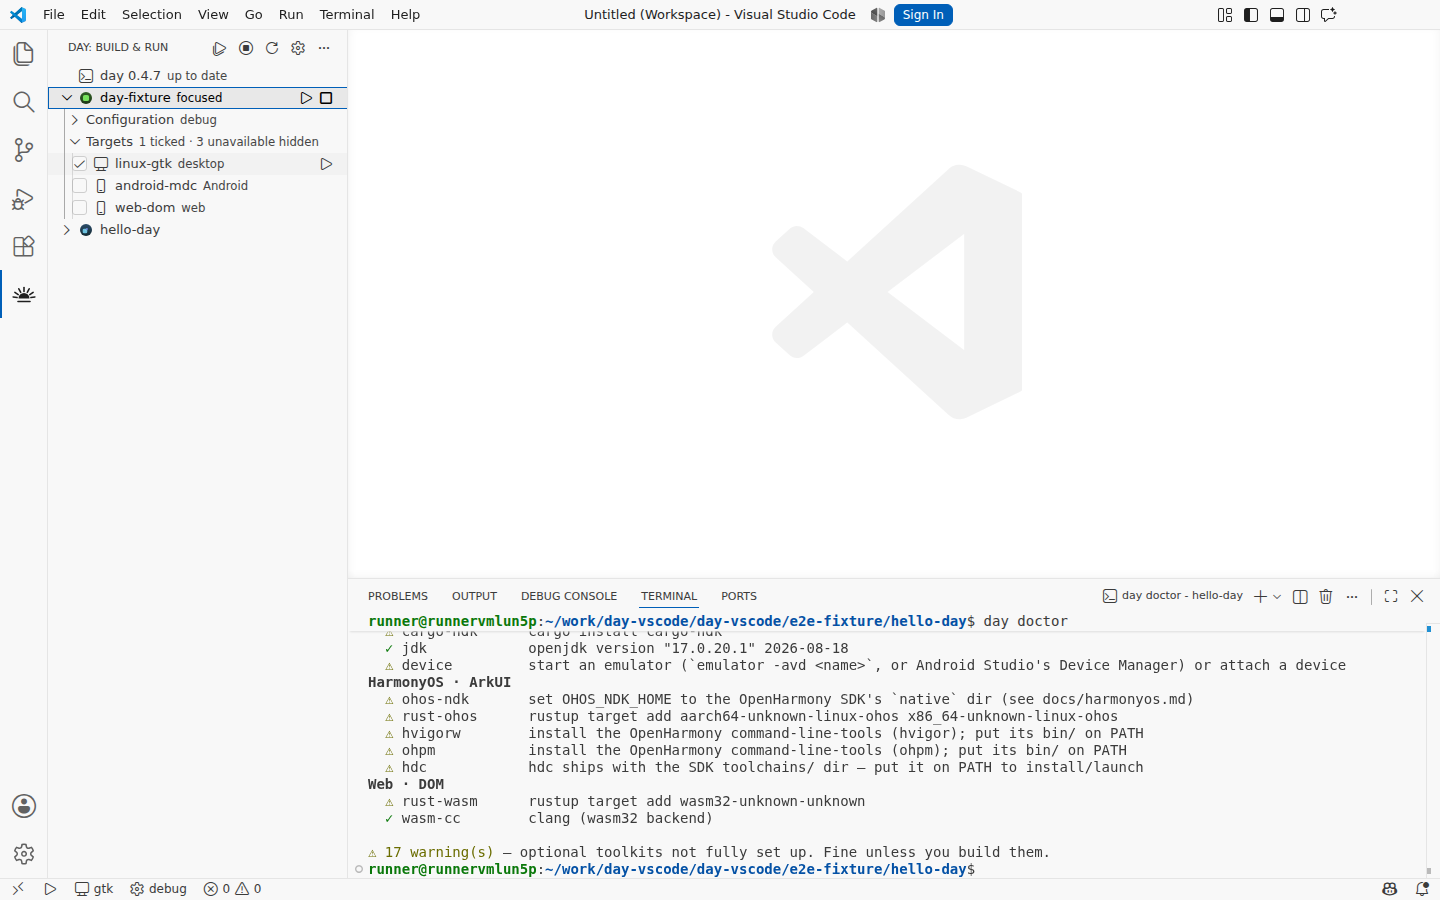Open the Selection menu
1440x900 pixels.
click(152, 15)
